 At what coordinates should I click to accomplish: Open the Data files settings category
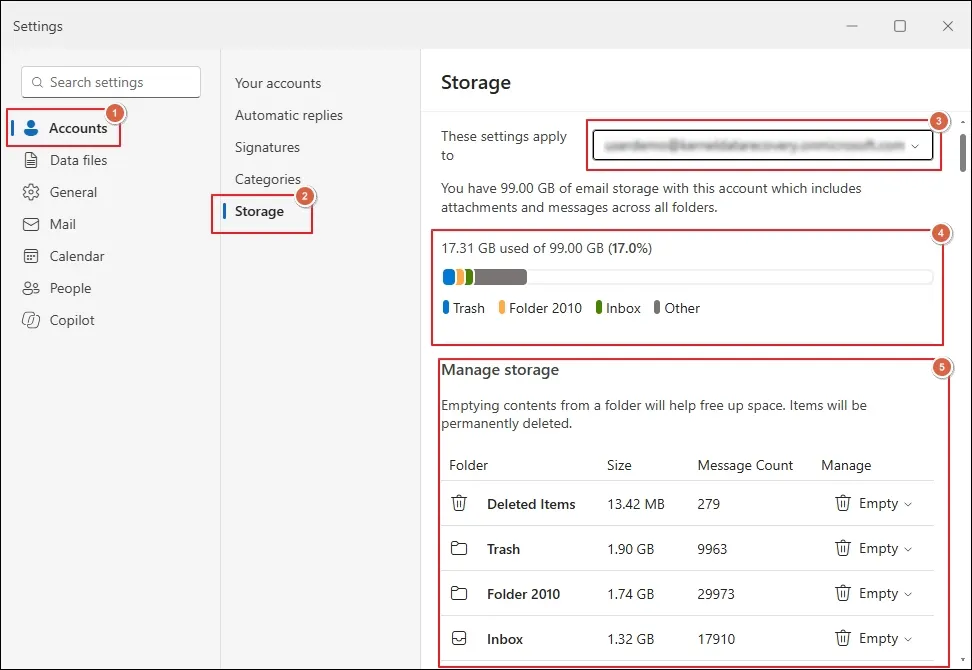point(64,160)
